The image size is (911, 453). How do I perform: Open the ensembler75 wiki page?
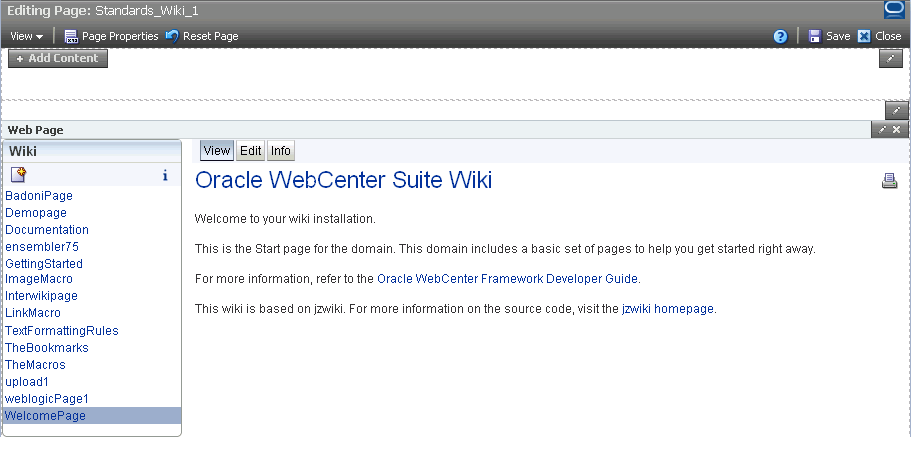[x=42, y=246]
